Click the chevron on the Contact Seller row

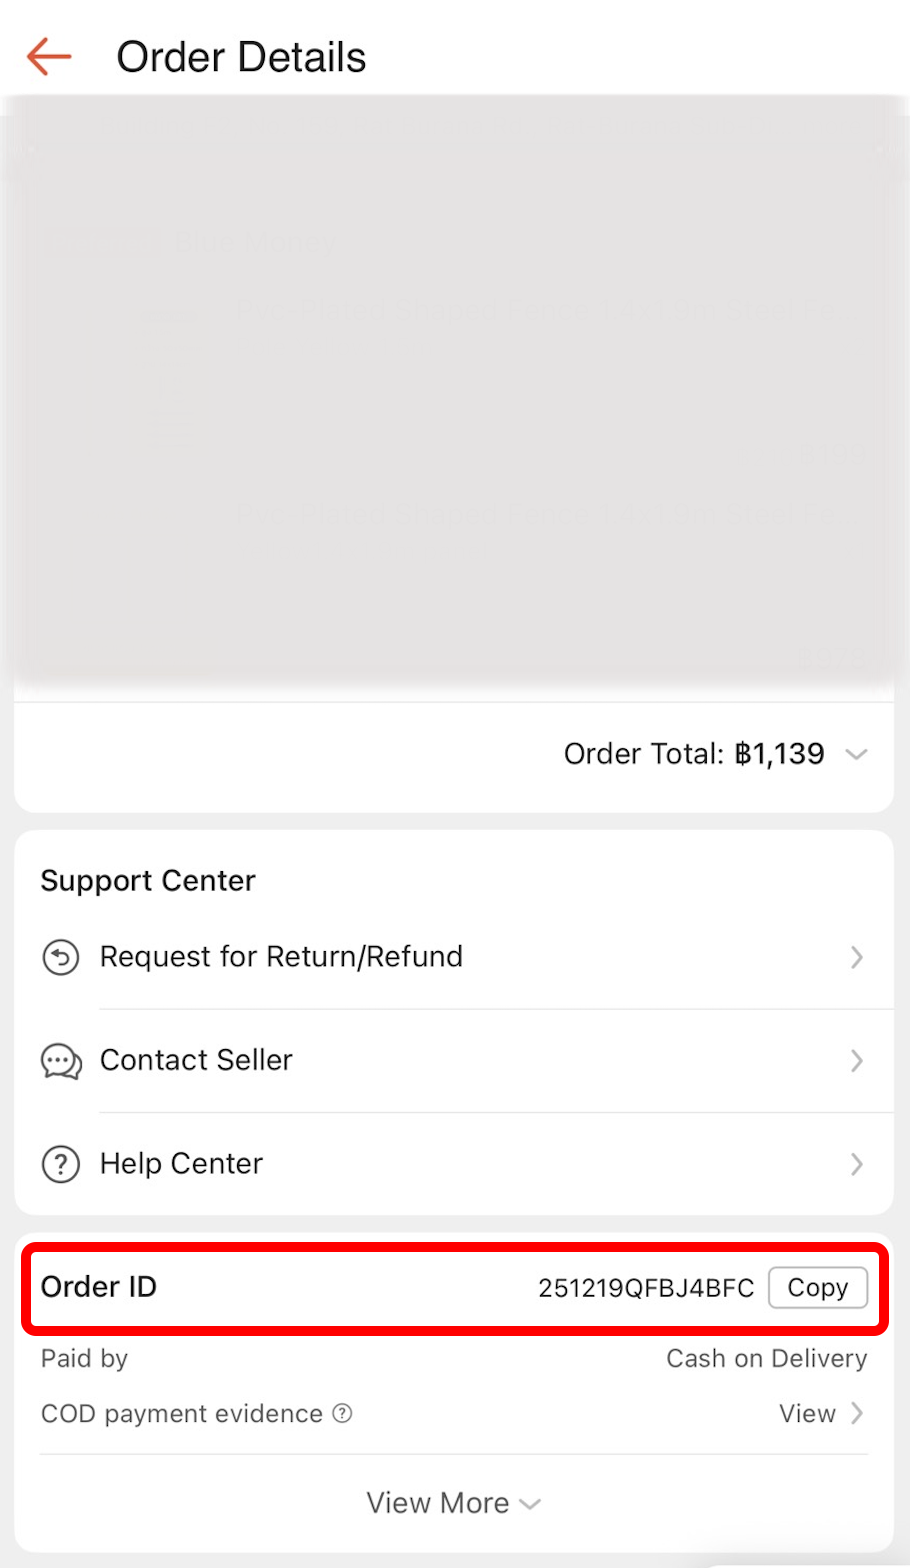[x=856, y=1061]
